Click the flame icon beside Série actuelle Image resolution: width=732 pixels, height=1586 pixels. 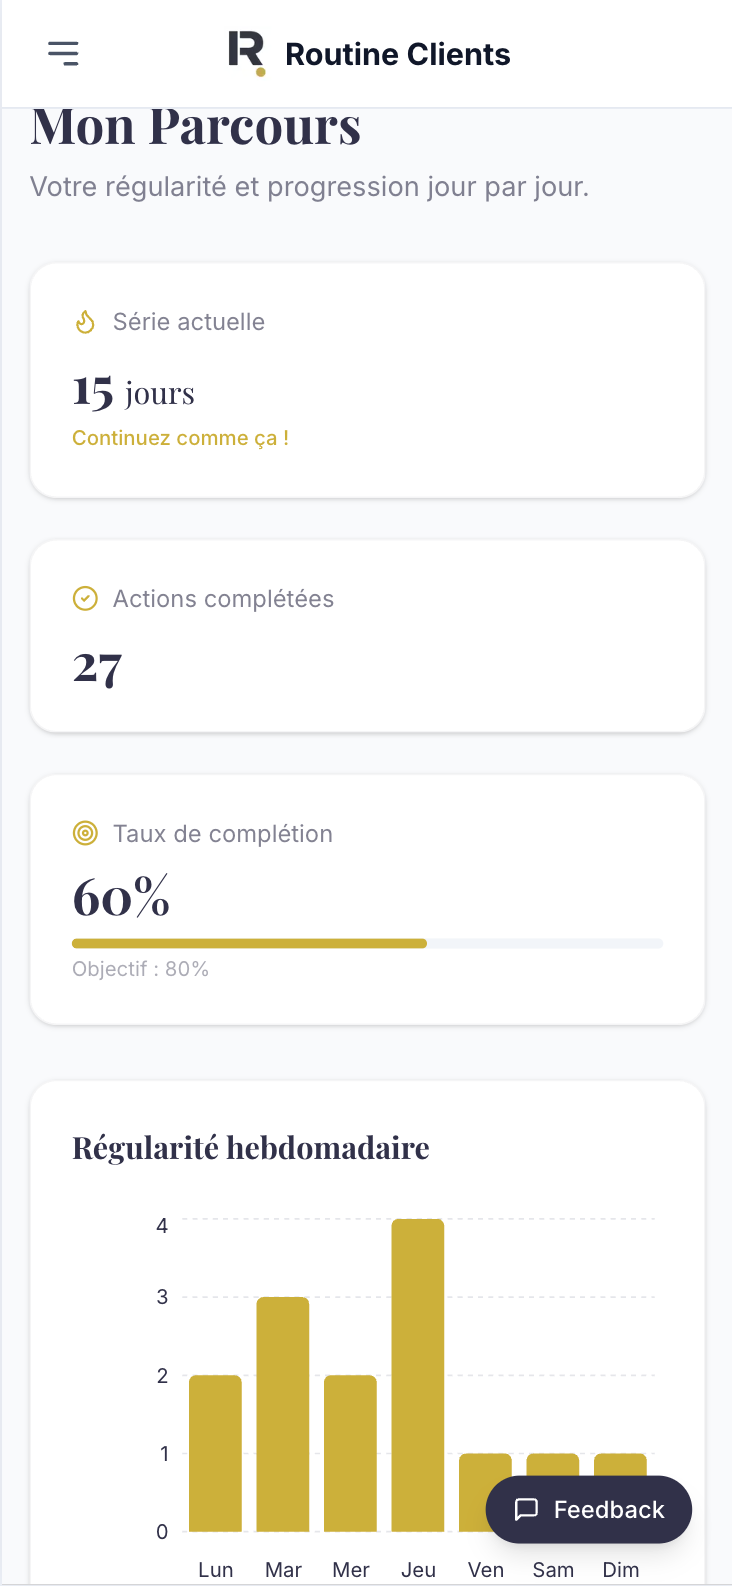[85, 322]
